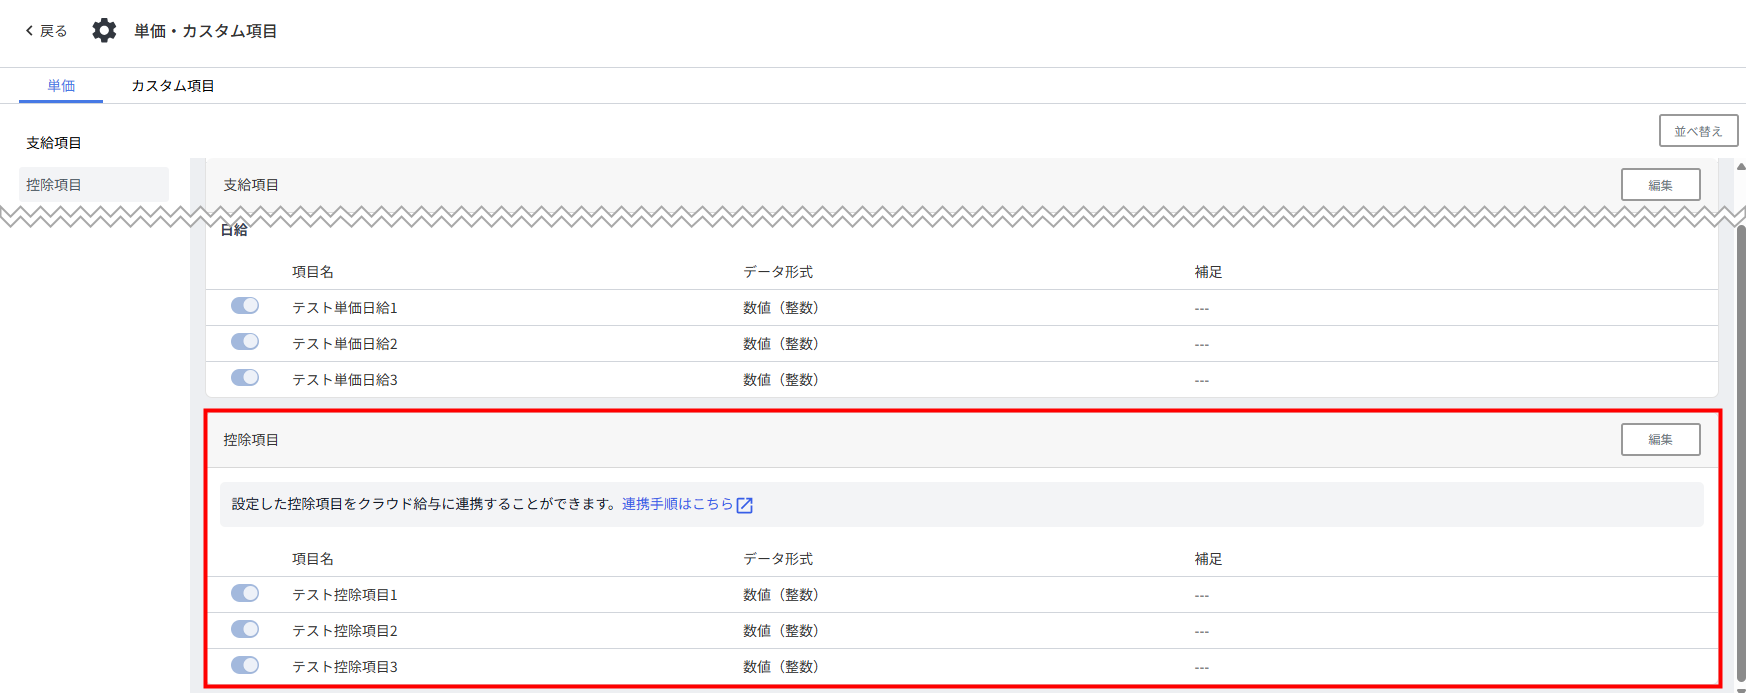This screenshot has height=693, width=1746.
Task: Open the 連携手順はこちら link
Action: pos(677,504)
